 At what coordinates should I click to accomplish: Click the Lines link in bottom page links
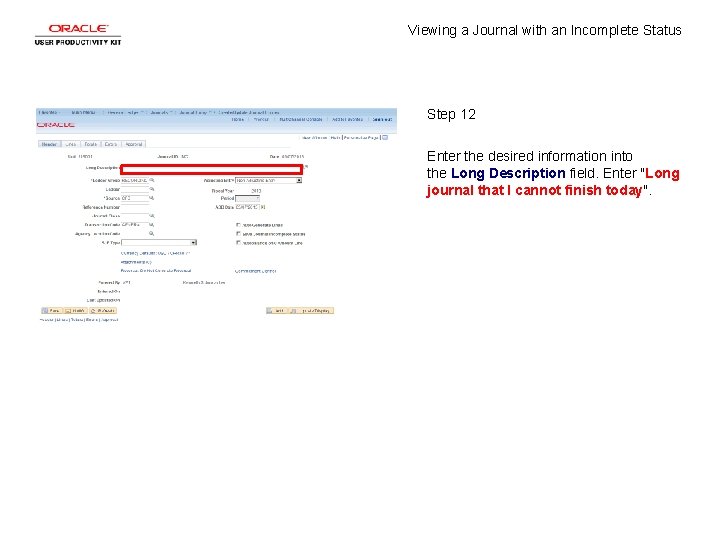(x=62, y=320)
